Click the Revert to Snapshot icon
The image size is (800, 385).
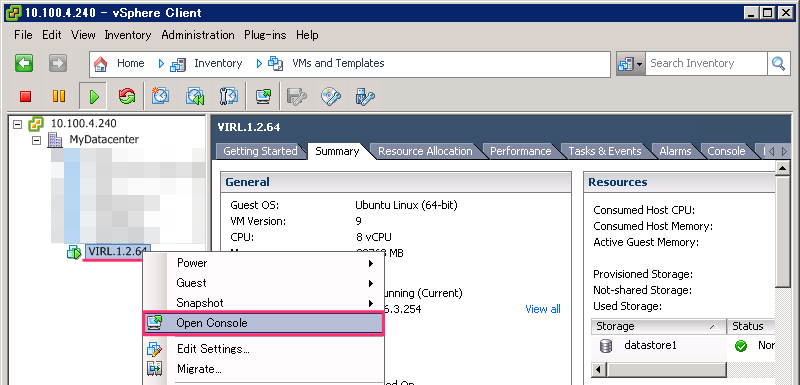(195, 95)
